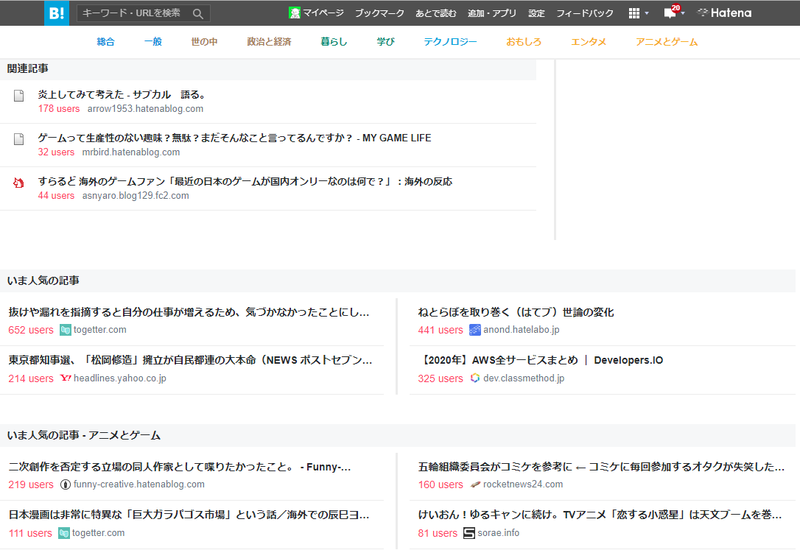800x550 pixels.
Task: Click the red favicon beside すらるど article
Action: click(18, 183)
